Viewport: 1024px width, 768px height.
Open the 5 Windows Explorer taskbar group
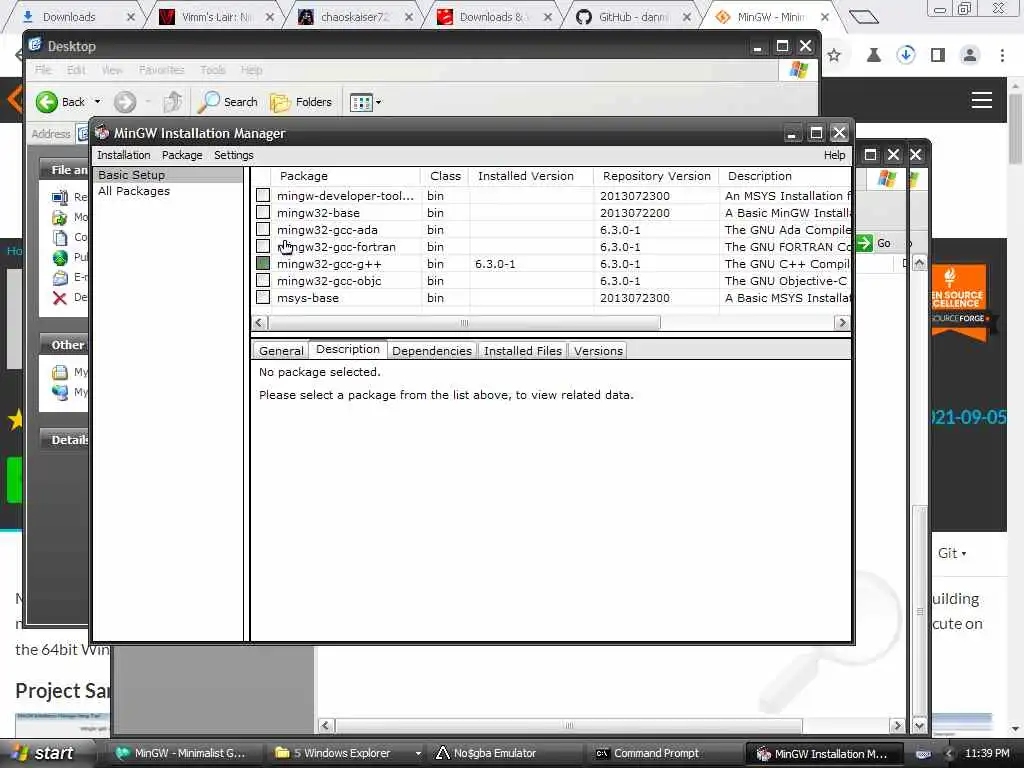coord(346,754)
